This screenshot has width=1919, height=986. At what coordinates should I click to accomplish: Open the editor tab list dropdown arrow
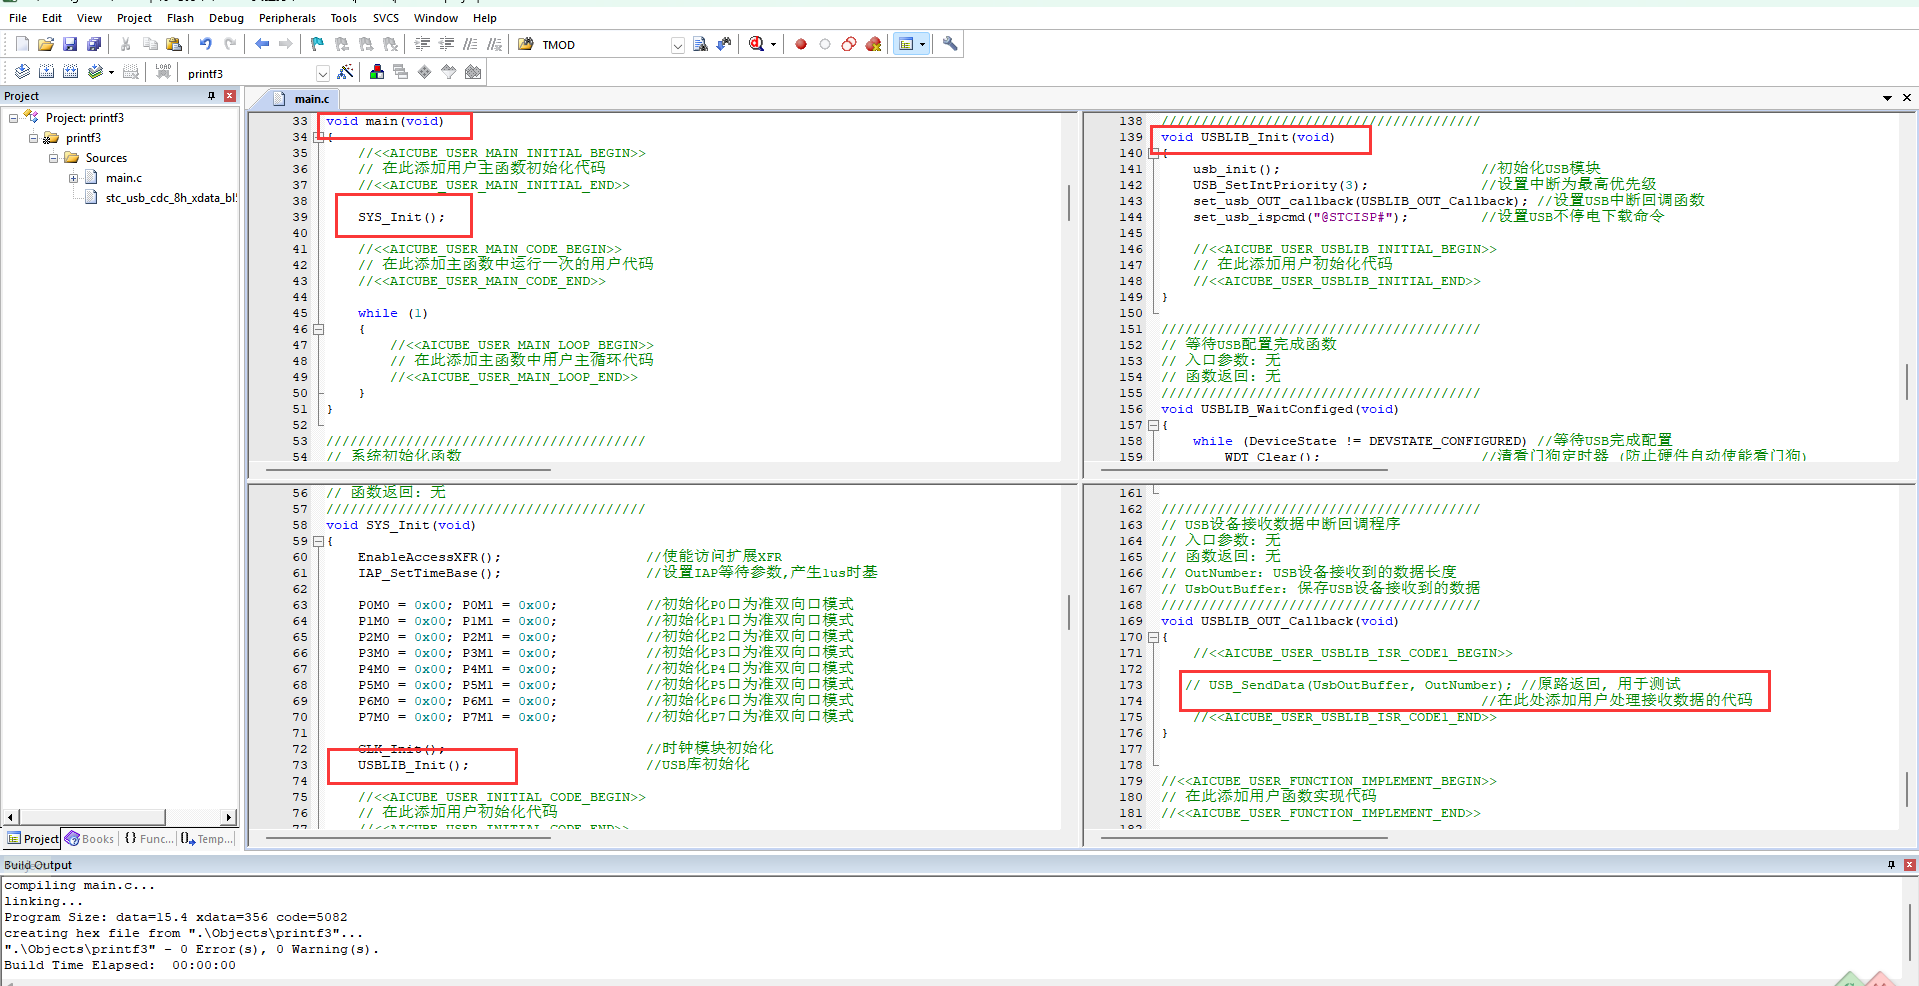pyautogui.click(x=1887, y=98)
